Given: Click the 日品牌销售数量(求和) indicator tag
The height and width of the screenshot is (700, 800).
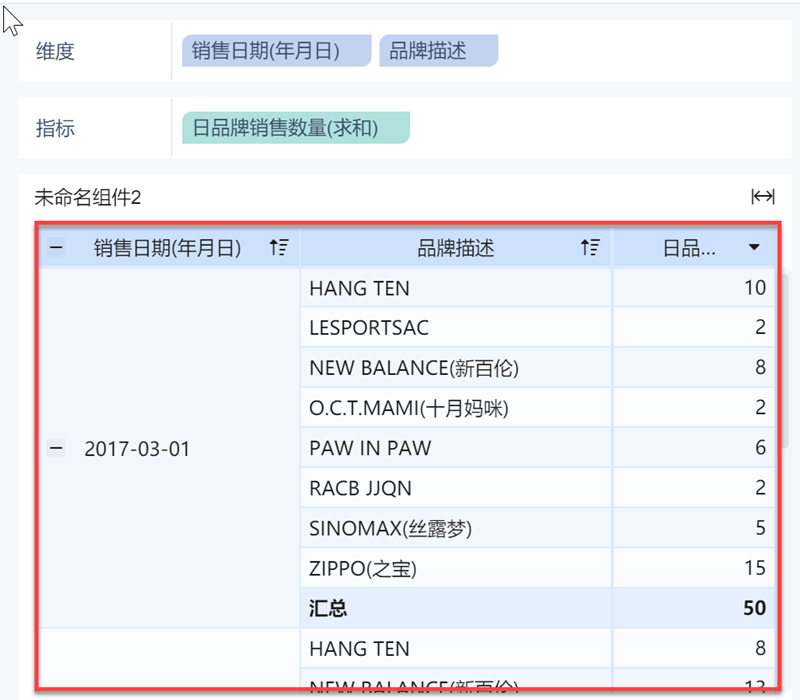Looking at the screenshot, I should (295, 128).
